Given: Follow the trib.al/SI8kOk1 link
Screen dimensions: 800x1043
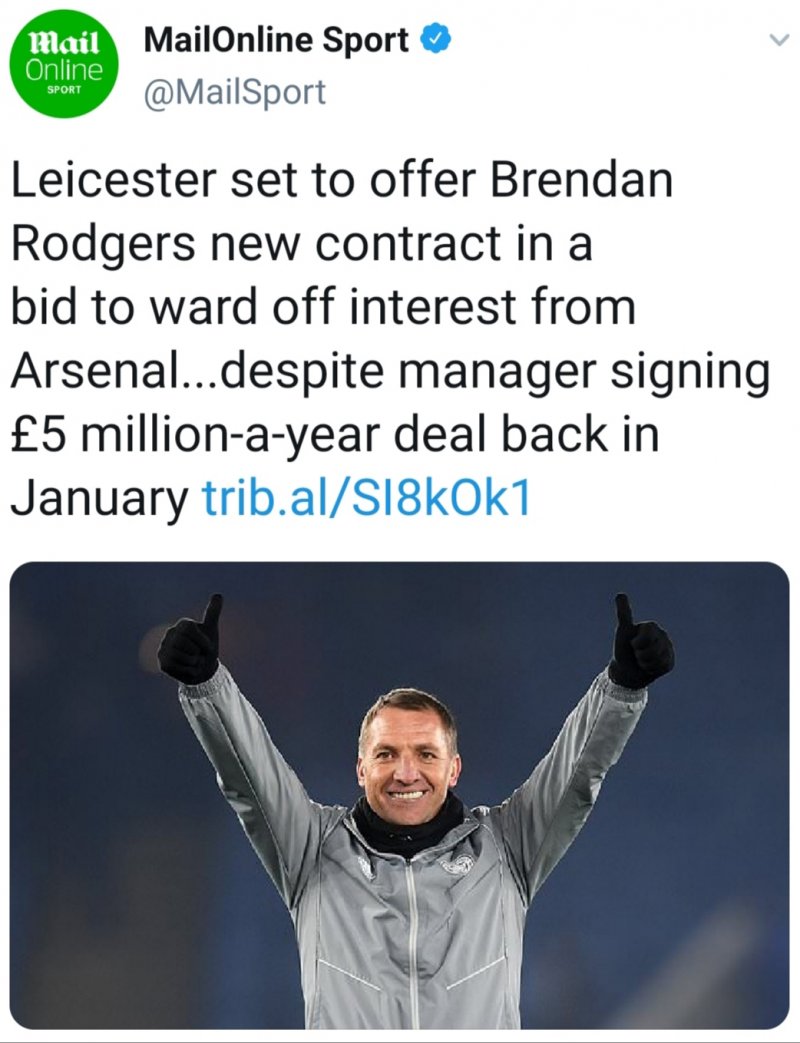Looking at the screenshot, I should pyautogui.click(x=366, y=498).
